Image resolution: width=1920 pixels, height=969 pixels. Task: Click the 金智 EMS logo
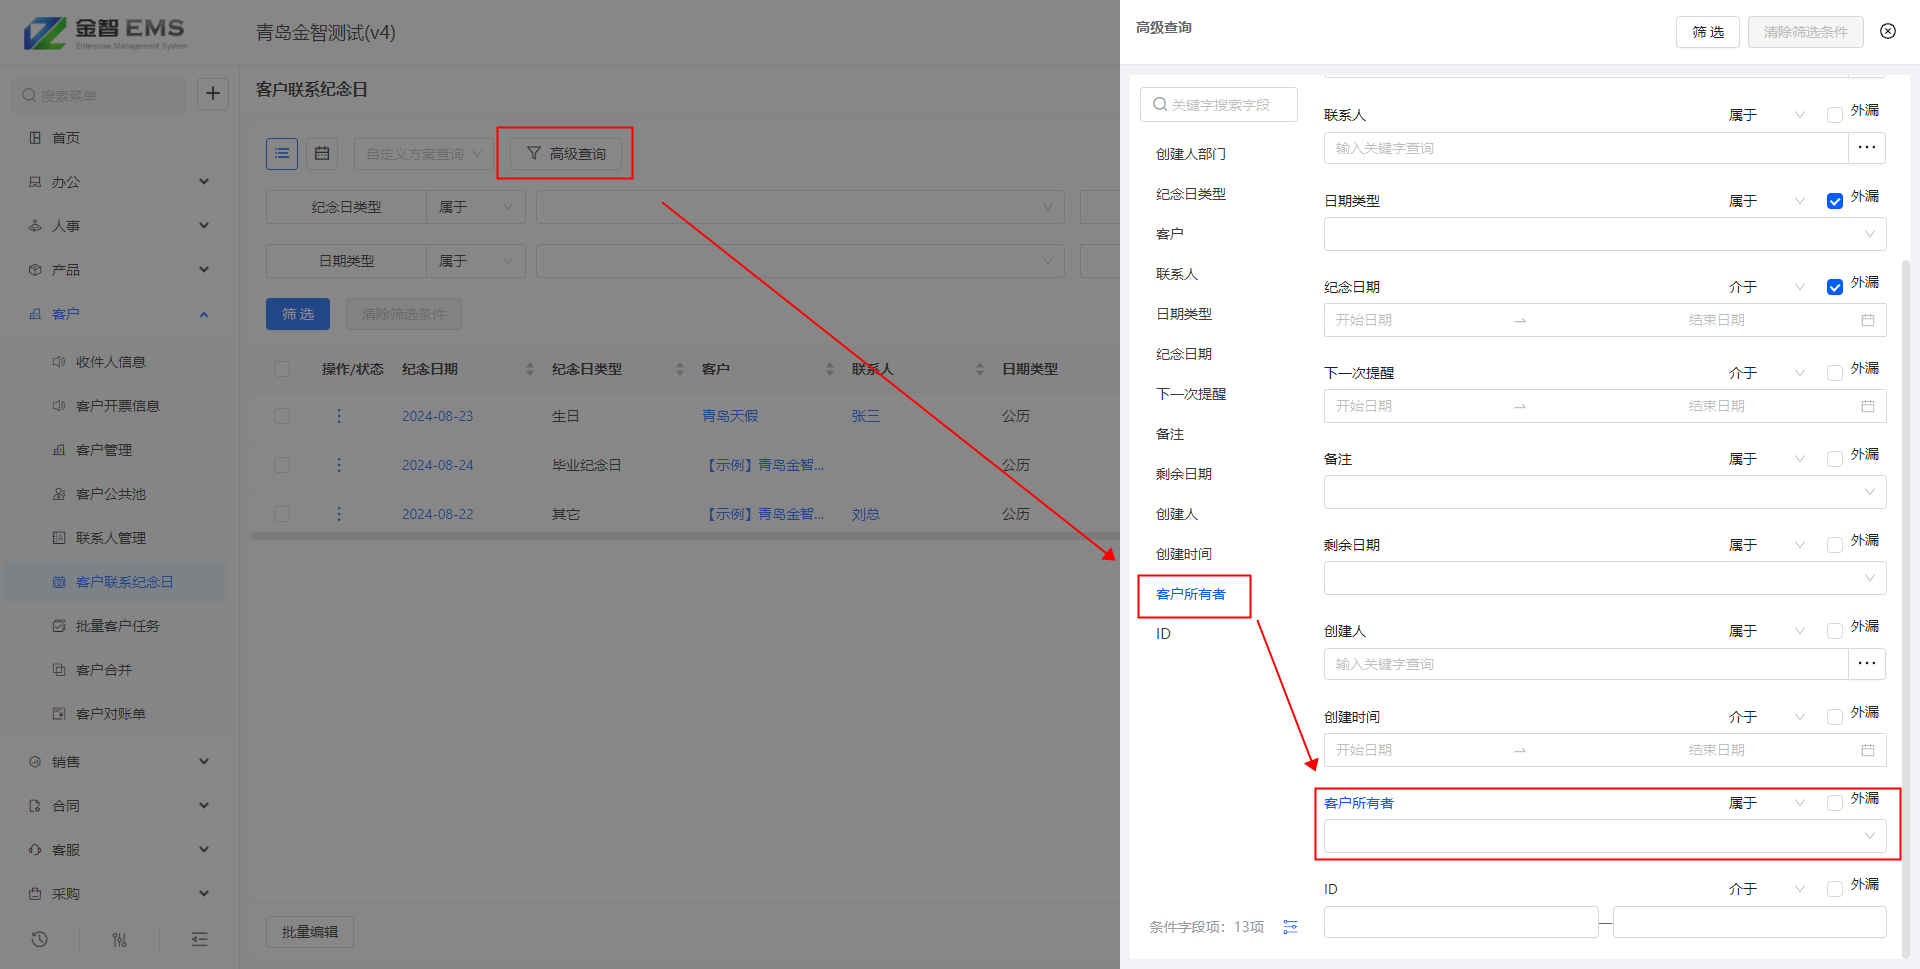click(x=106, y=33)
